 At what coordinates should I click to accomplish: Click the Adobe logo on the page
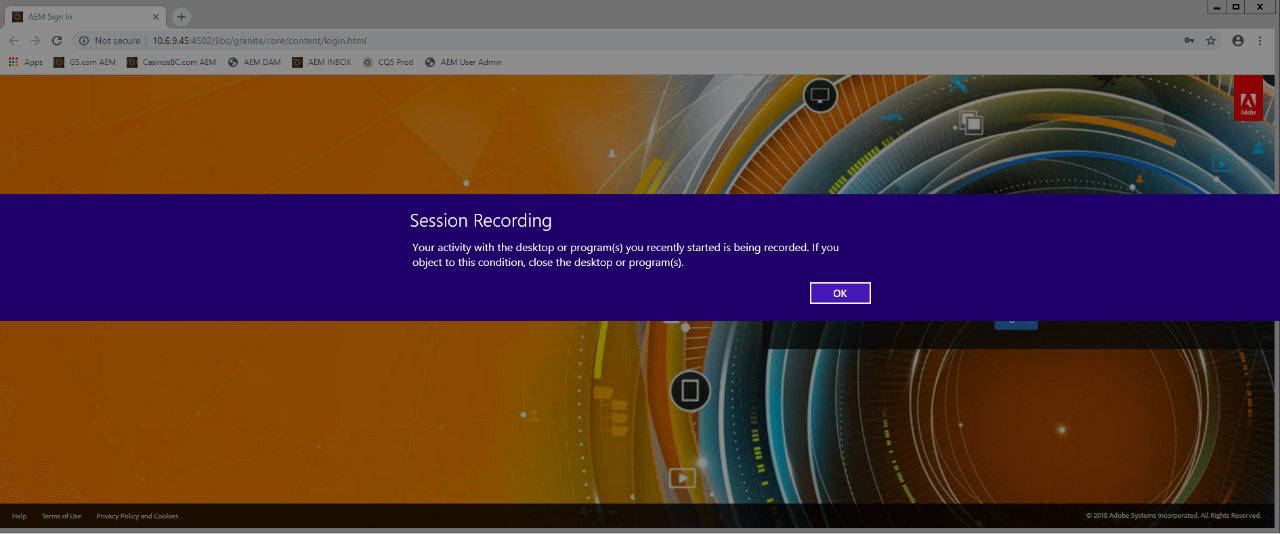coord(1248,98)
